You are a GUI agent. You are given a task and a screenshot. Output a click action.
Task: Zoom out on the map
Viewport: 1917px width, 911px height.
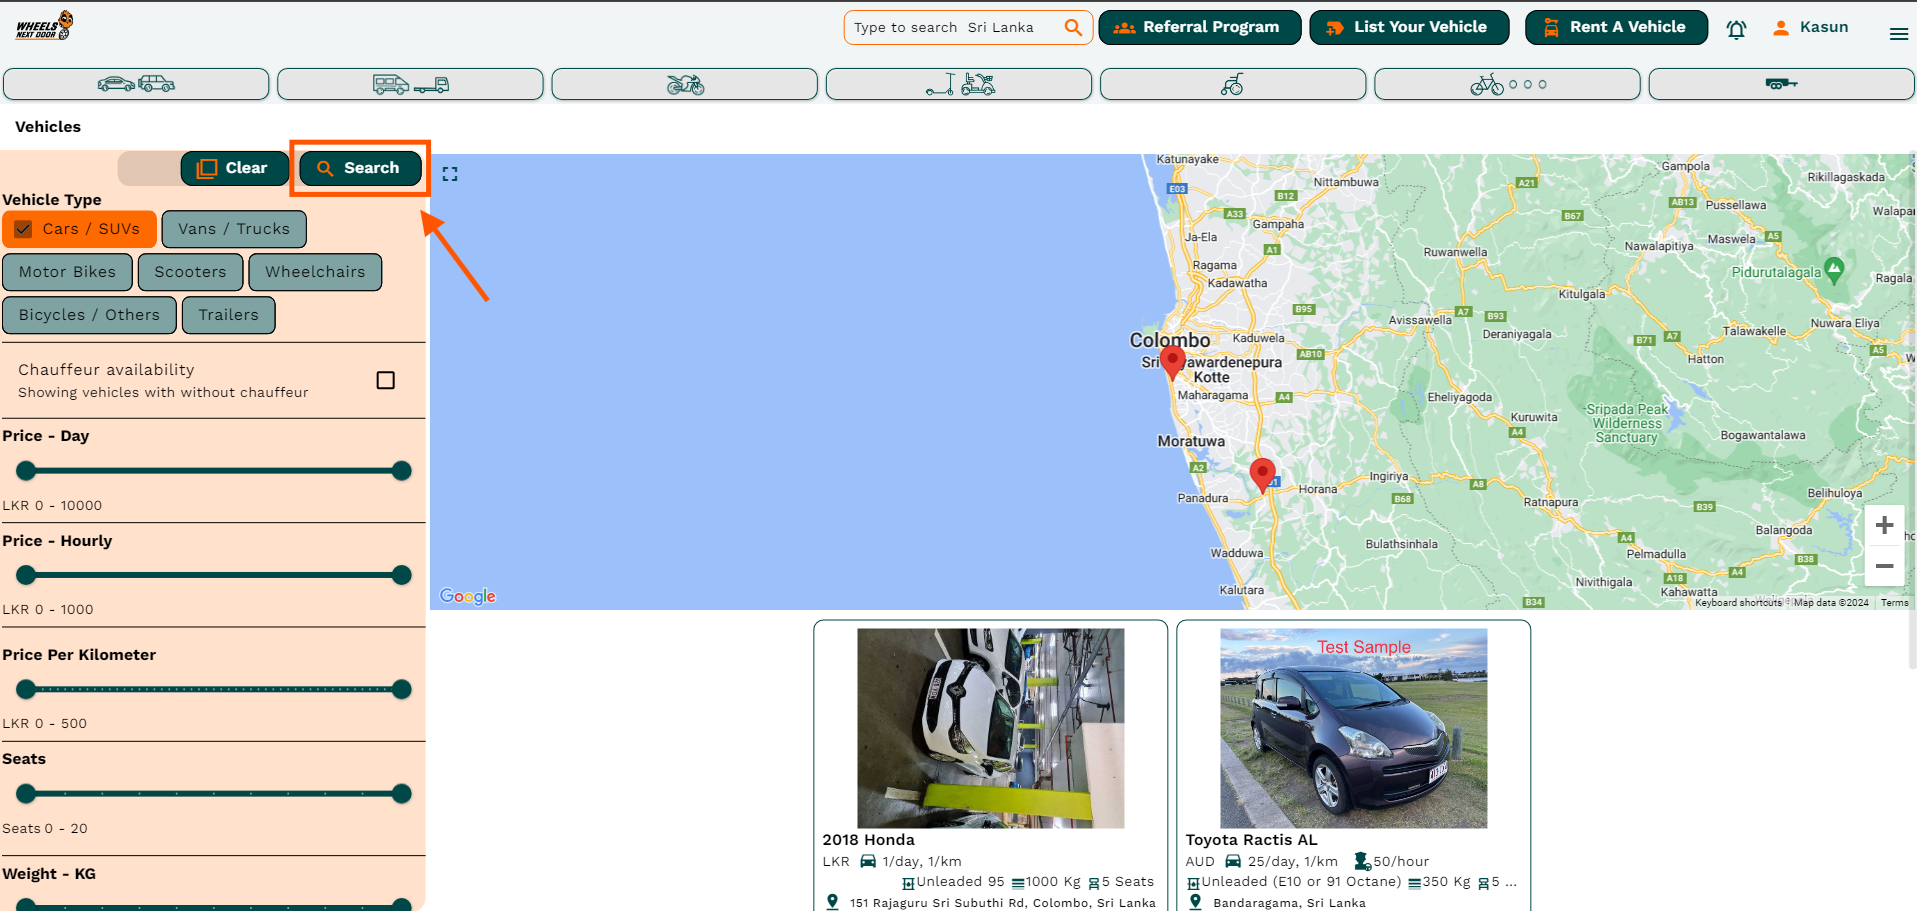1884,566
